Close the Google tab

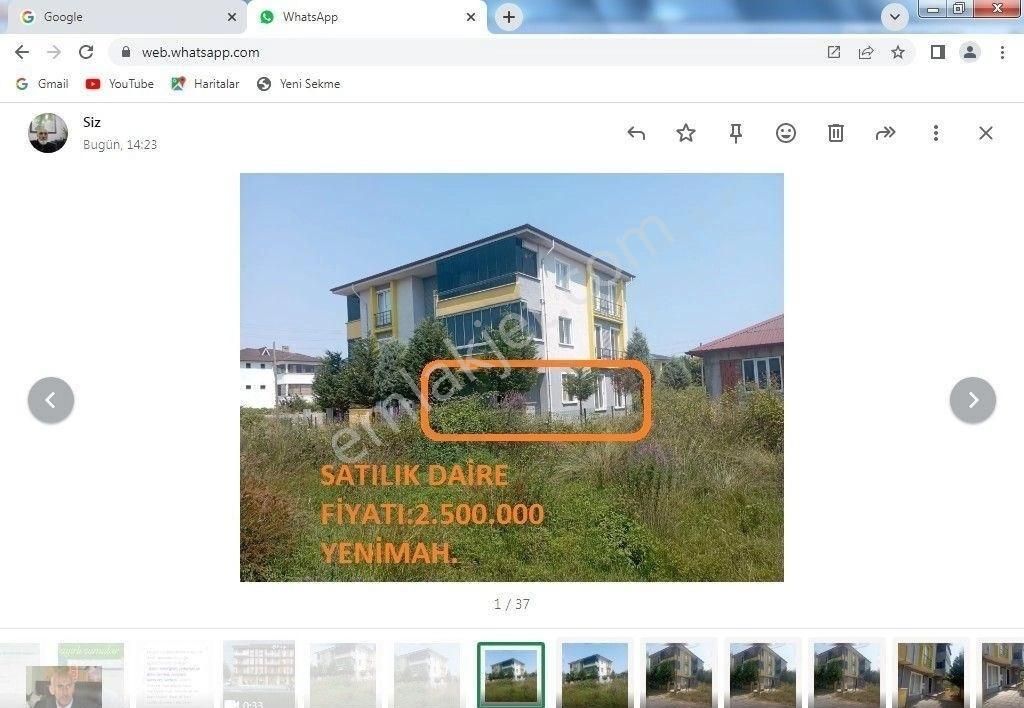click(x=232, y=17)
